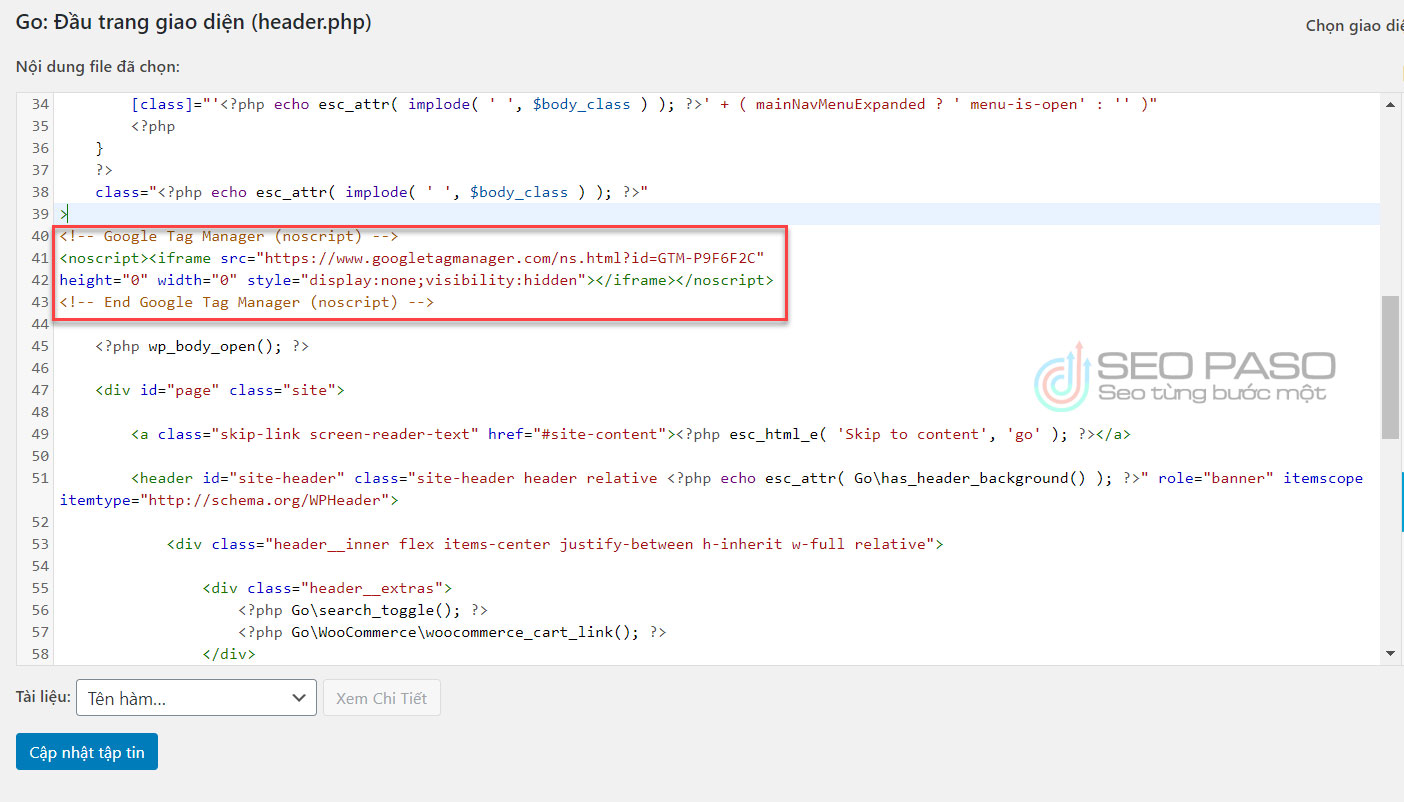Click line number 45 in the gutter
The width and height of the screenshot is (1404, 802).
click(x=40, y=346)
